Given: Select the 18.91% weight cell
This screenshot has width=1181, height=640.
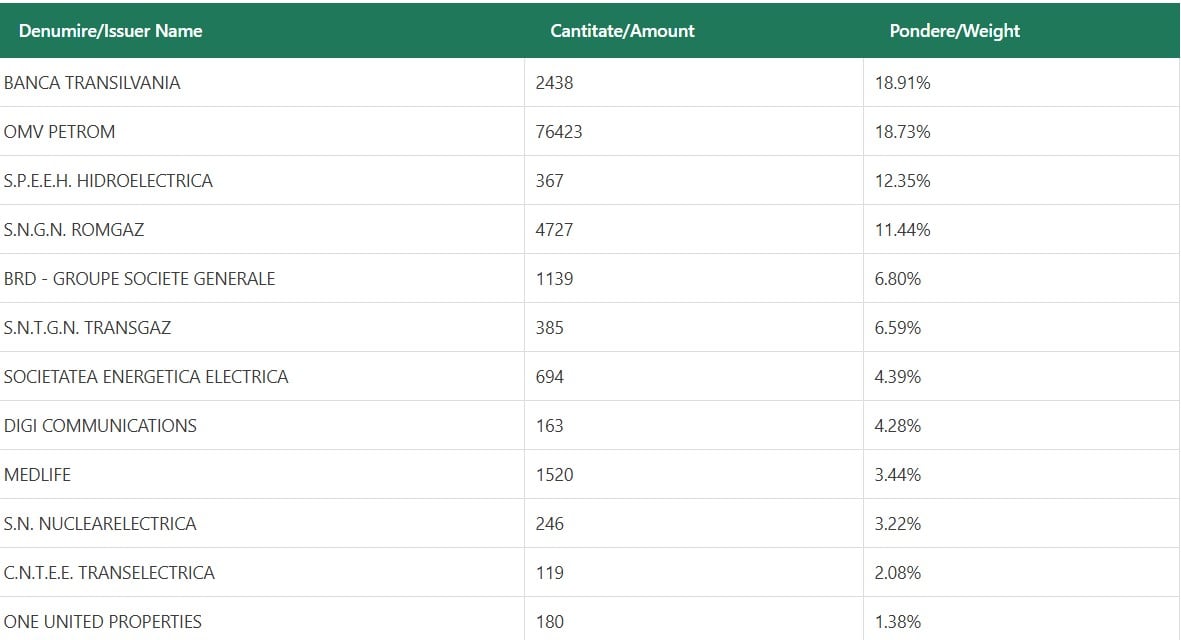Looking at the screenshot, I should [x=902, y=83].
